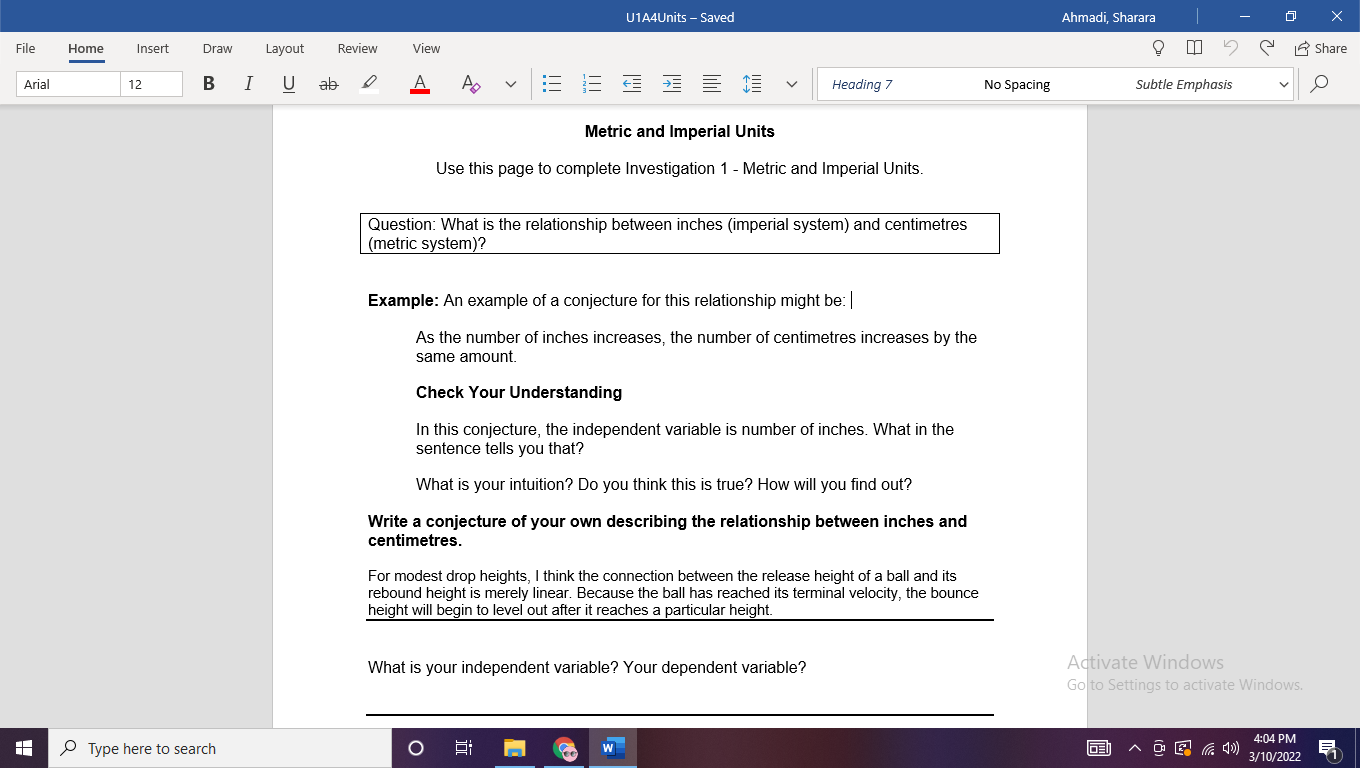Go to the Layout tab
The image size is (1360, 768).
pos(285,48)
